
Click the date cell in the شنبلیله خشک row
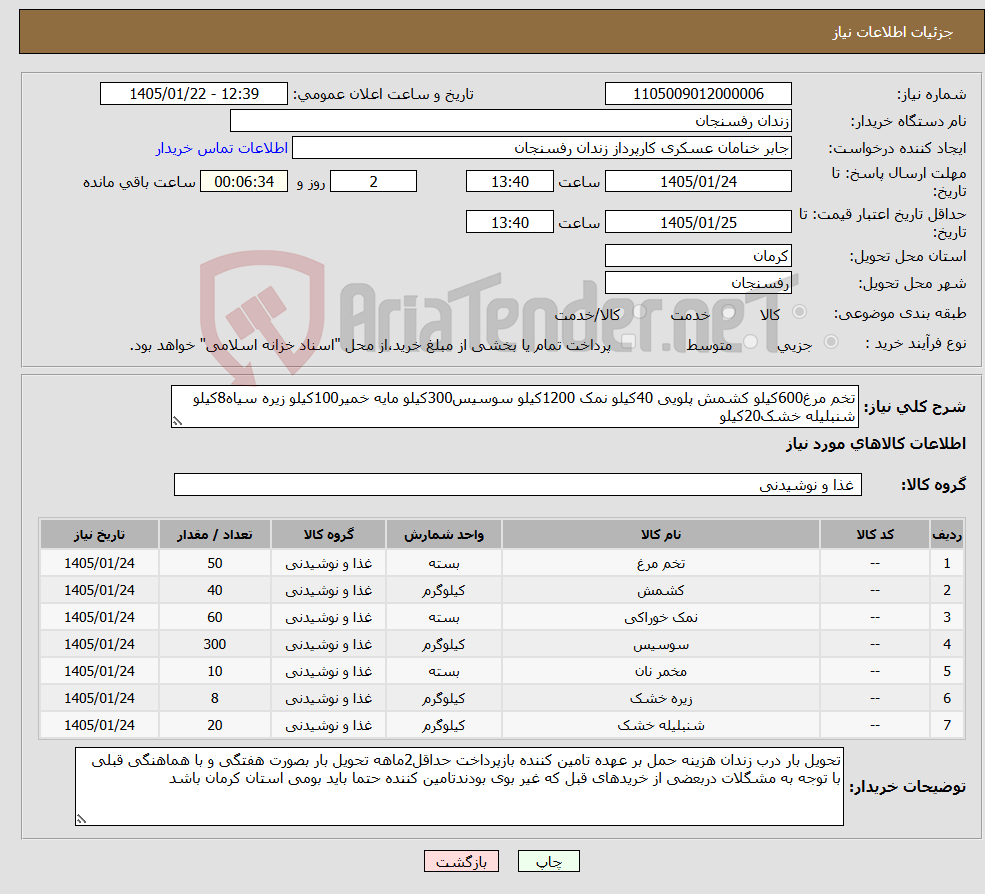click(x=99, y=726)
